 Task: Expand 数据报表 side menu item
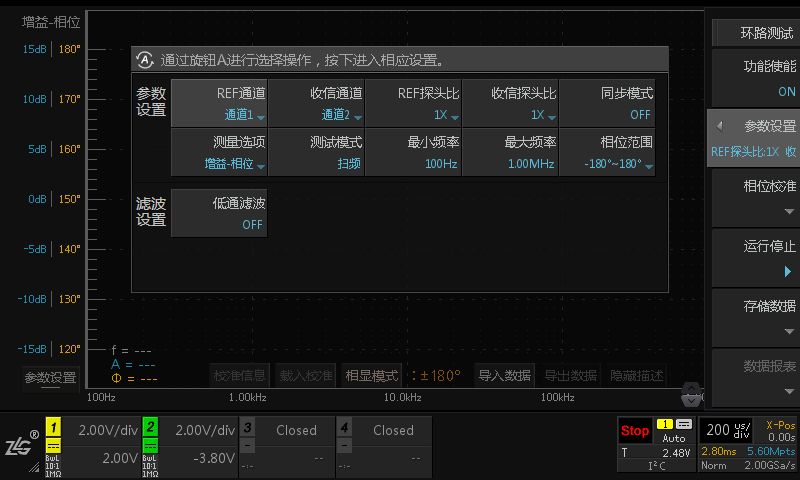(756, 378)
